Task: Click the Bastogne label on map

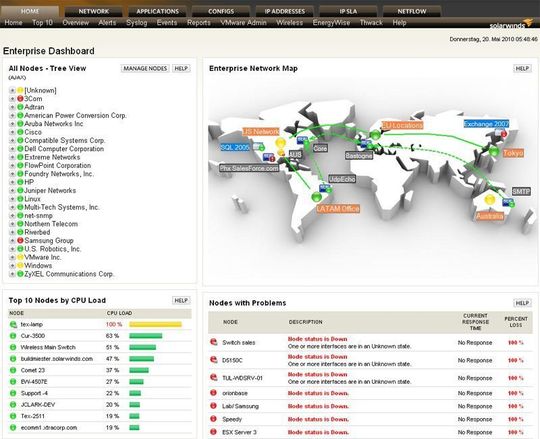Action: [x=359, y=156]
